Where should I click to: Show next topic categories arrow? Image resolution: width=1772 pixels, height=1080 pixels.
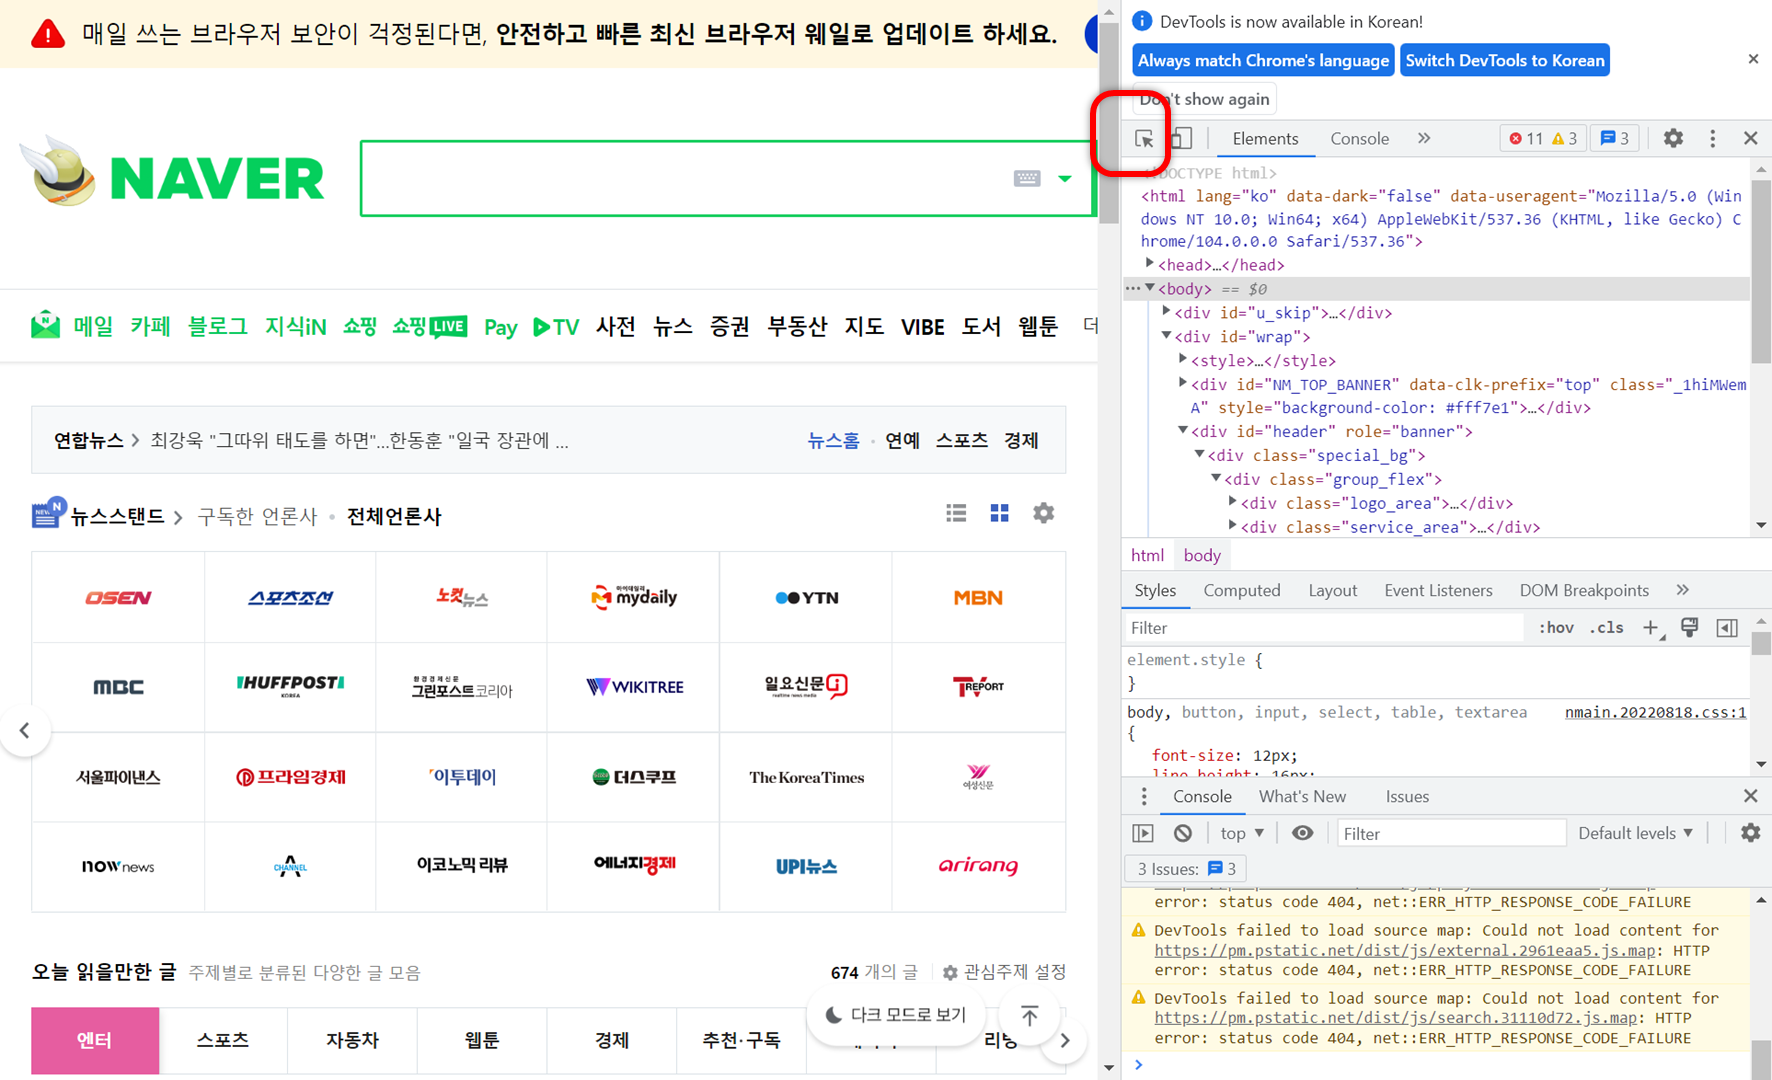click(1065, 1041)
